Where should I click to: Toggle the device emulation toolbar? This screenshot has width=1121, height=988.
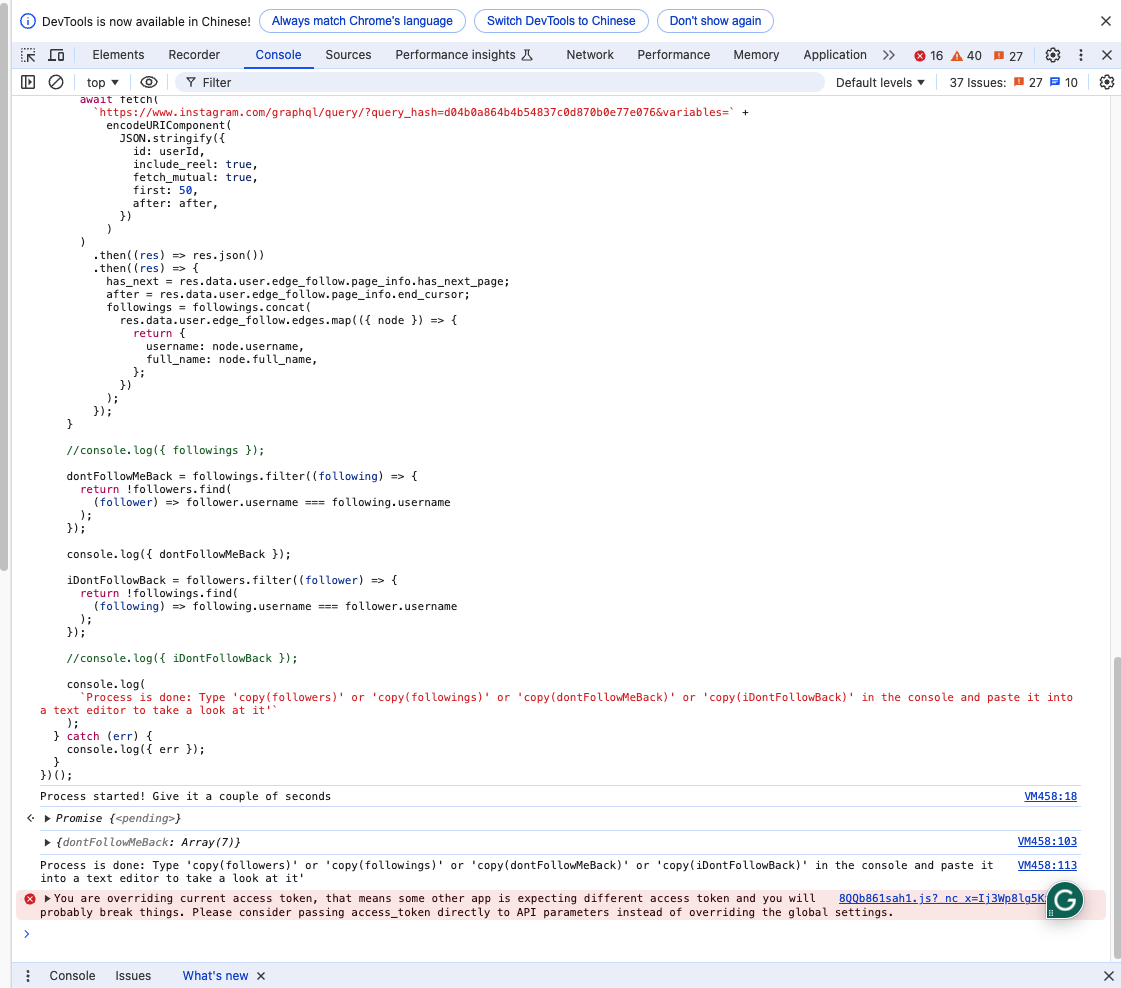coord(56,55)
